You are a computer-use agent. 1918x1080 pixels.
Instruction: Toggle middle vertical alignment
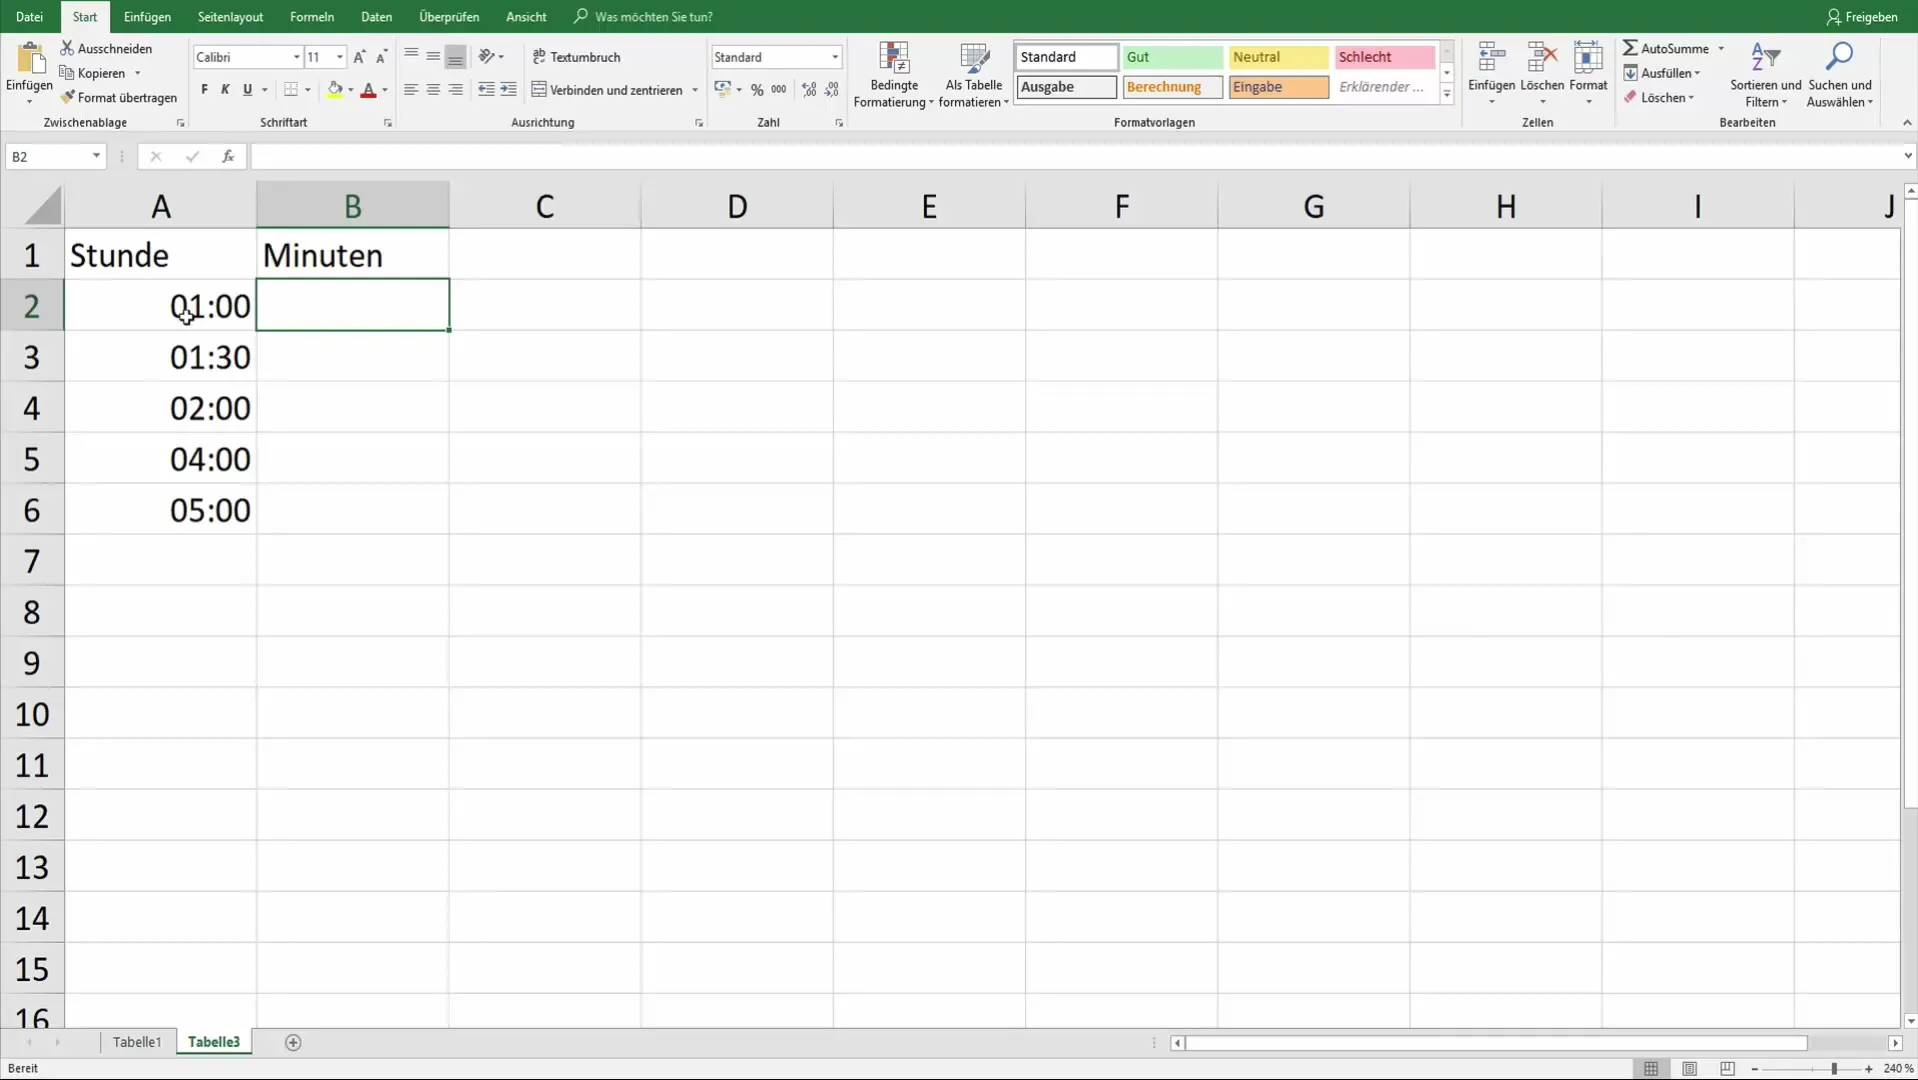pos(433,57)
